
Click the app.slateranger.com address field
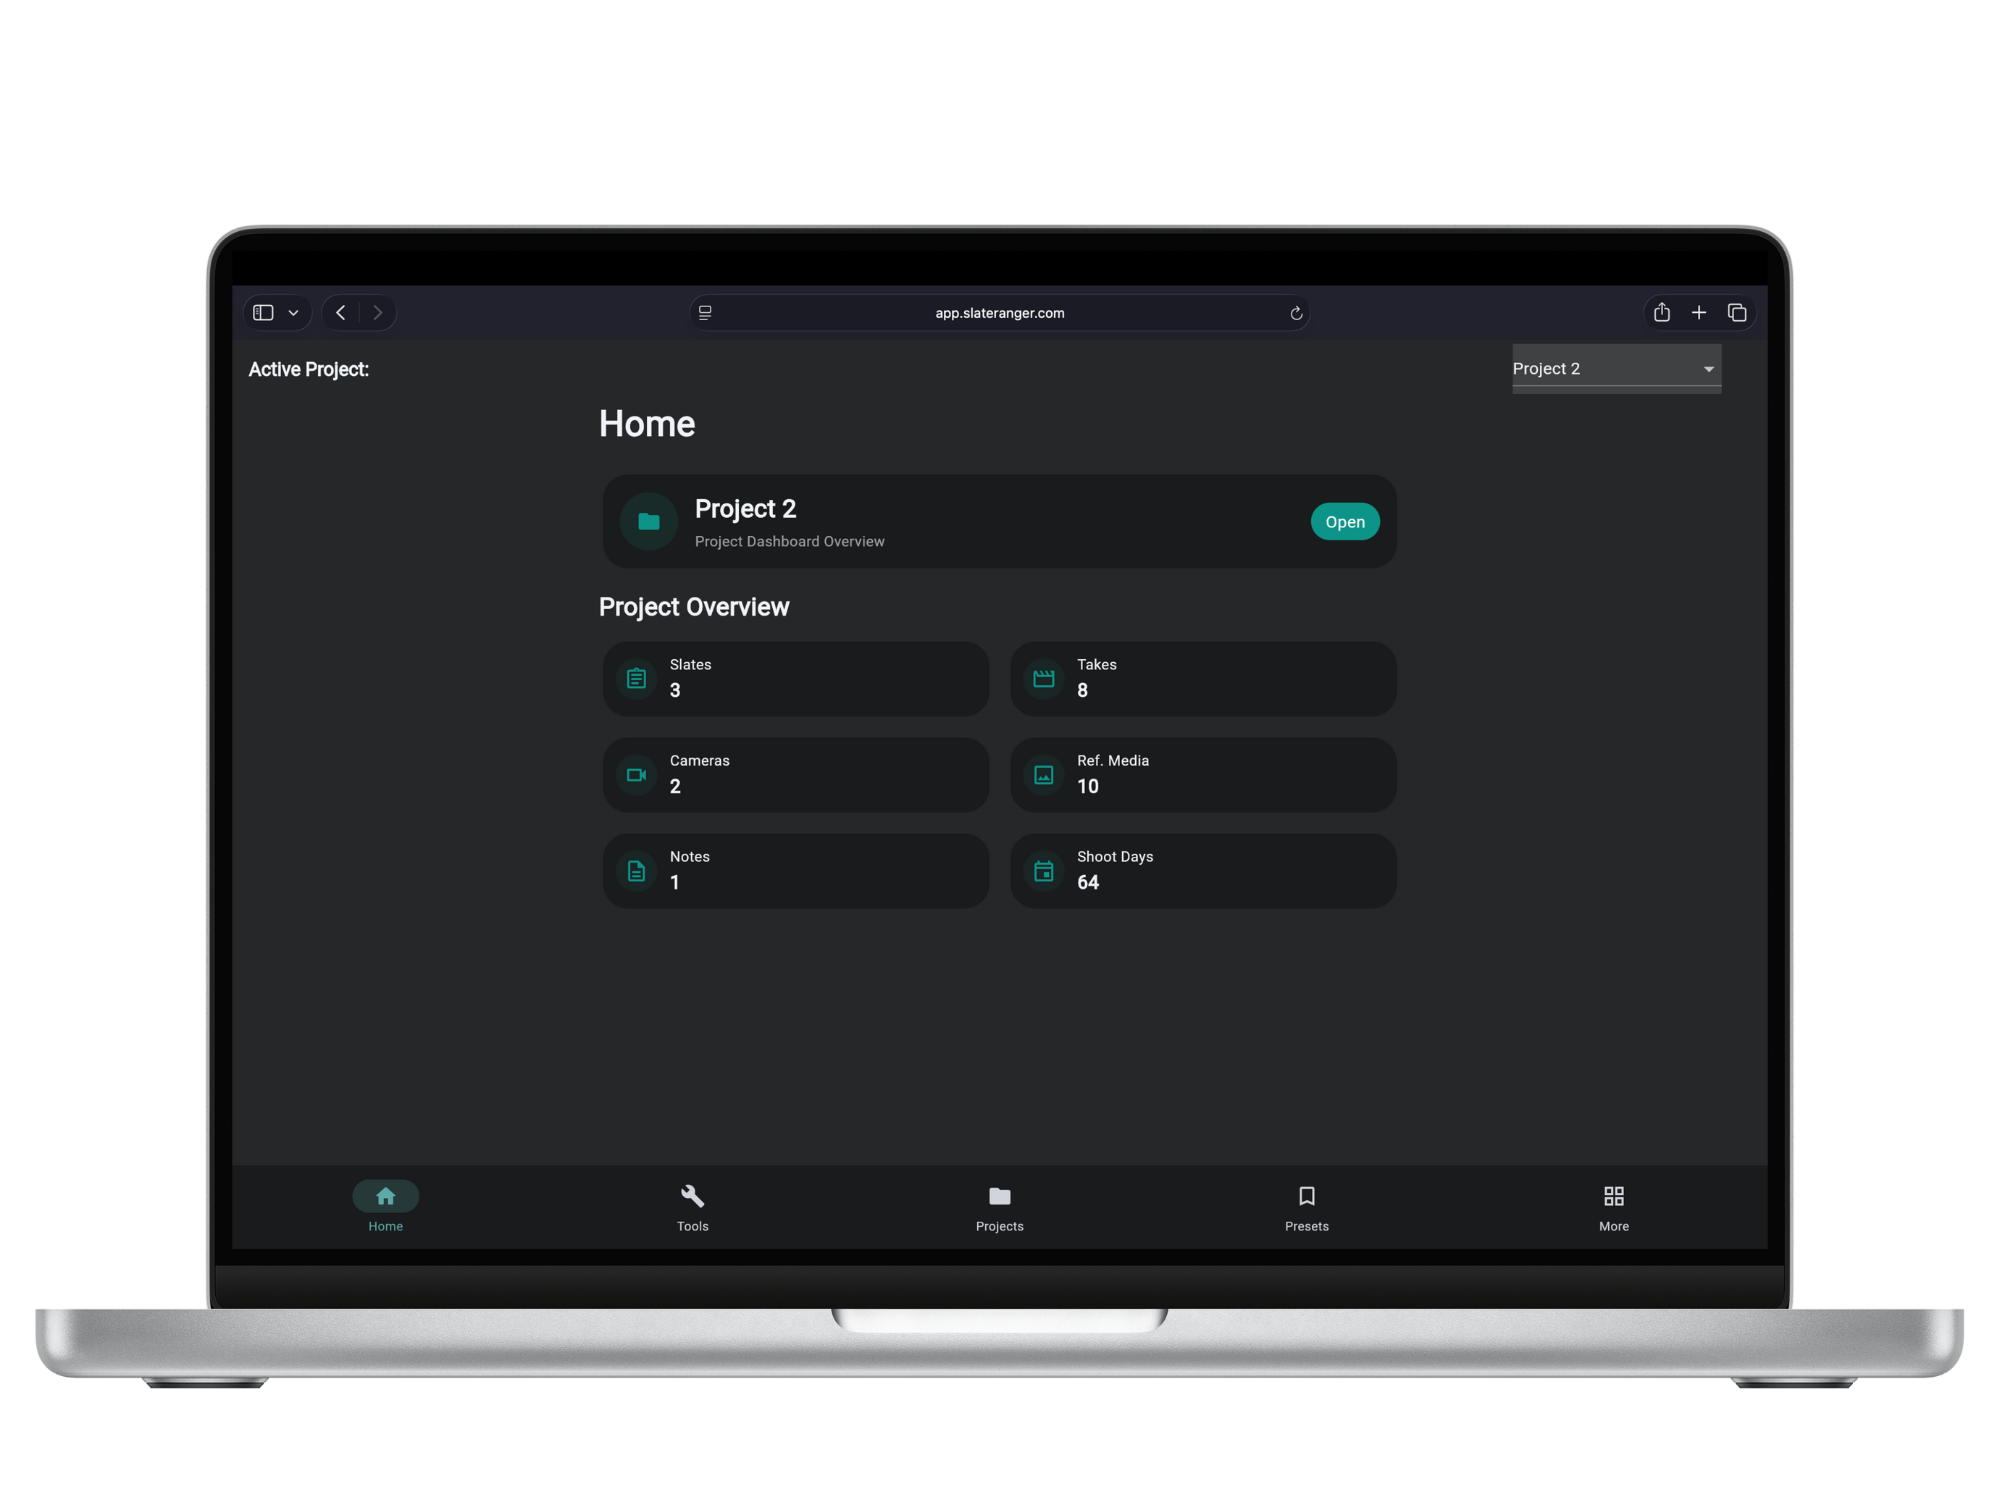999,313
